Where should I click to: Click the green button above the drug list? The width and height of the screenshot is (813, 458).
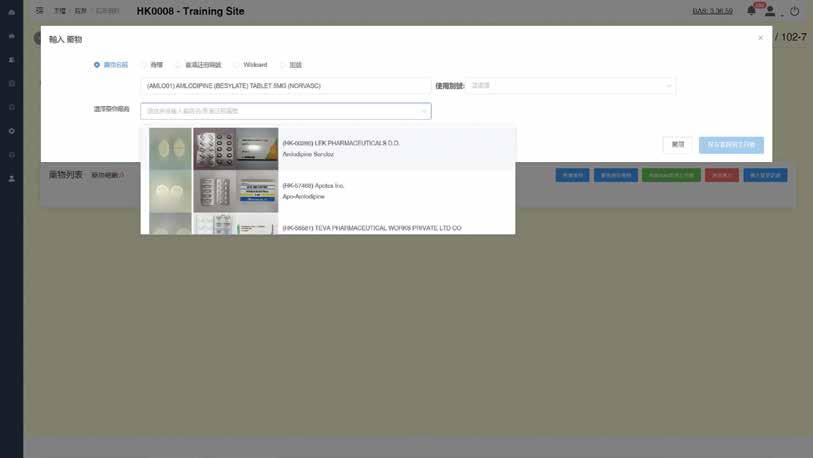click(671, 175)
